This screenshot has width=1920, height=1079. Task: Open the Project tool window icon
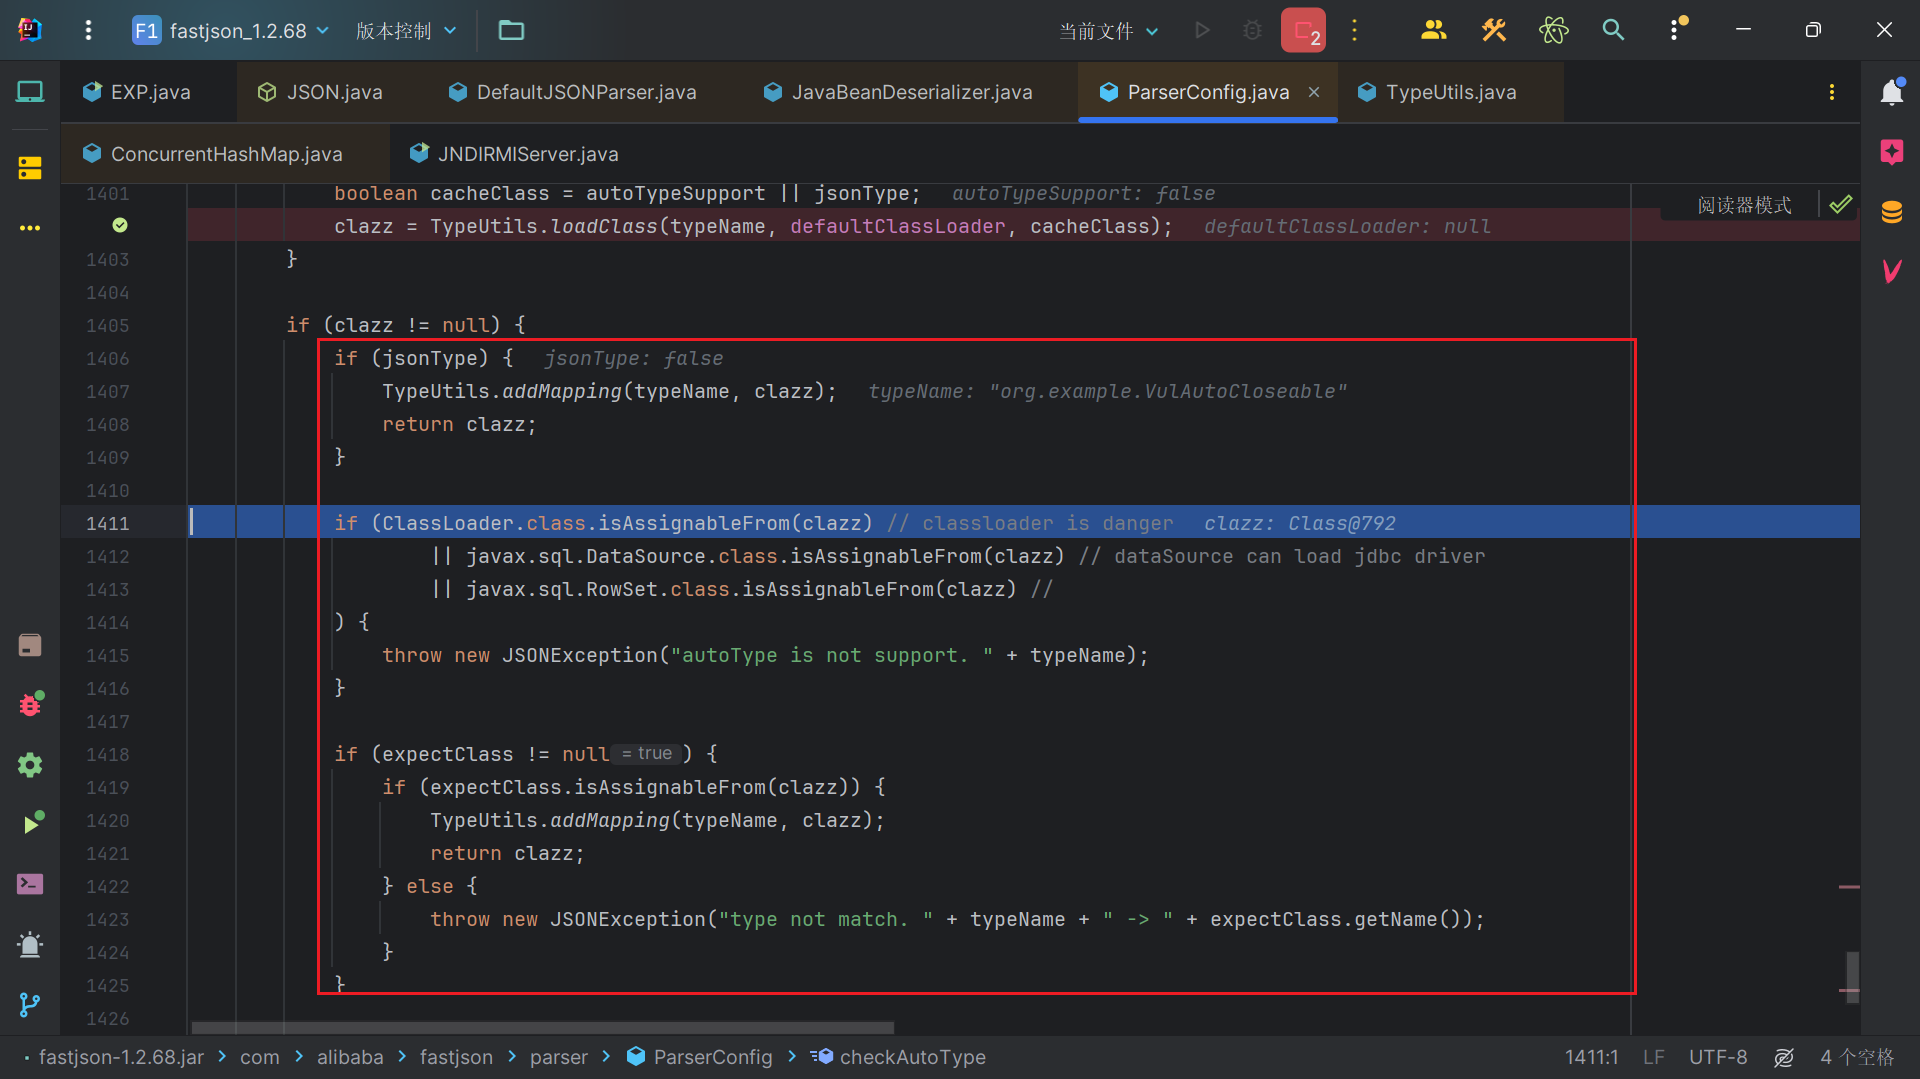point(30,92)
